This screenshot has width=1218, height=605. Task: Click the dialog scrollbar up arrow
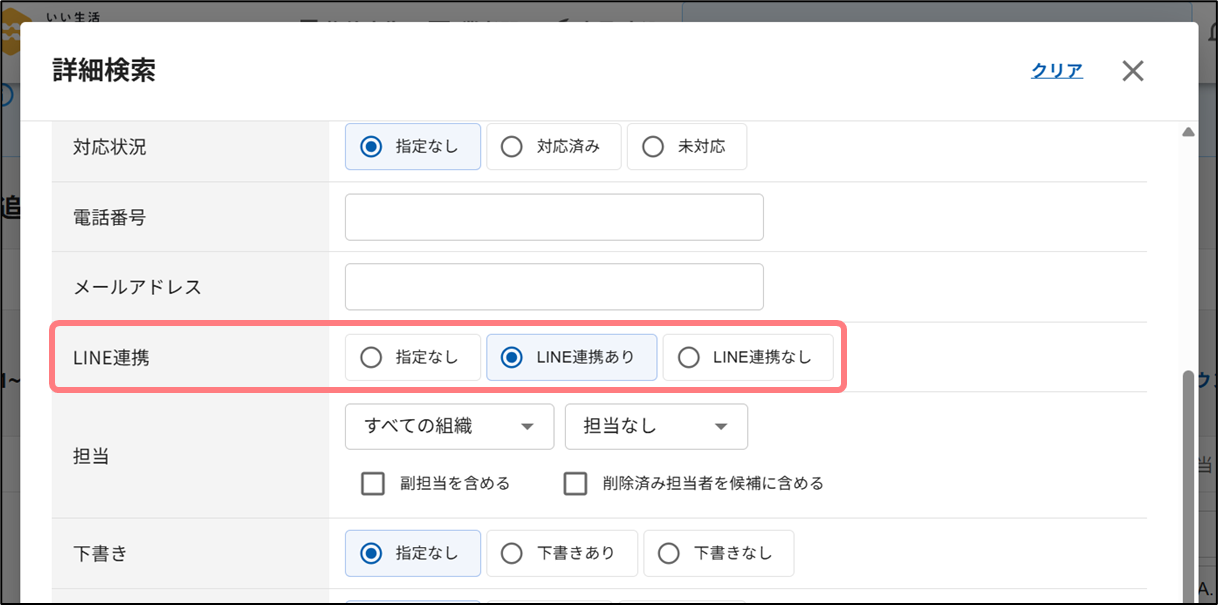tap(1189, 132)
